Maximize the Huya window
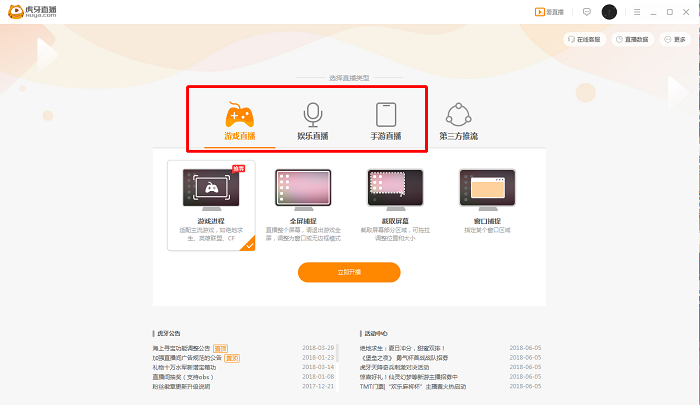700x405 pixels. click(x=670, y=12)
